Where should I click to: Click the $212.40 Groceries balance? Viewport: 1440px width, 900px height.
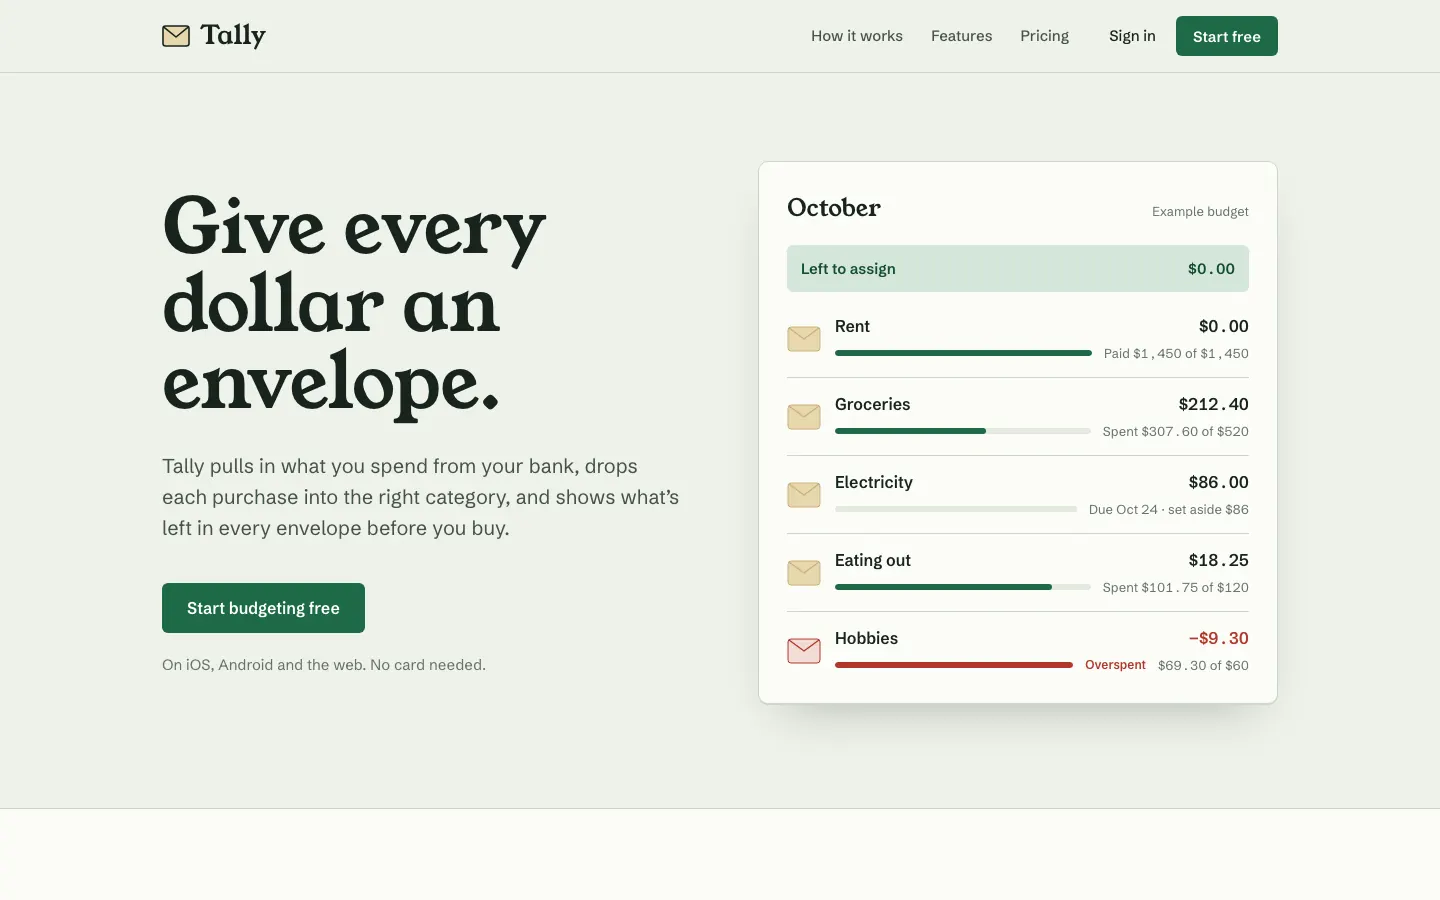(x=1213, y=405)
